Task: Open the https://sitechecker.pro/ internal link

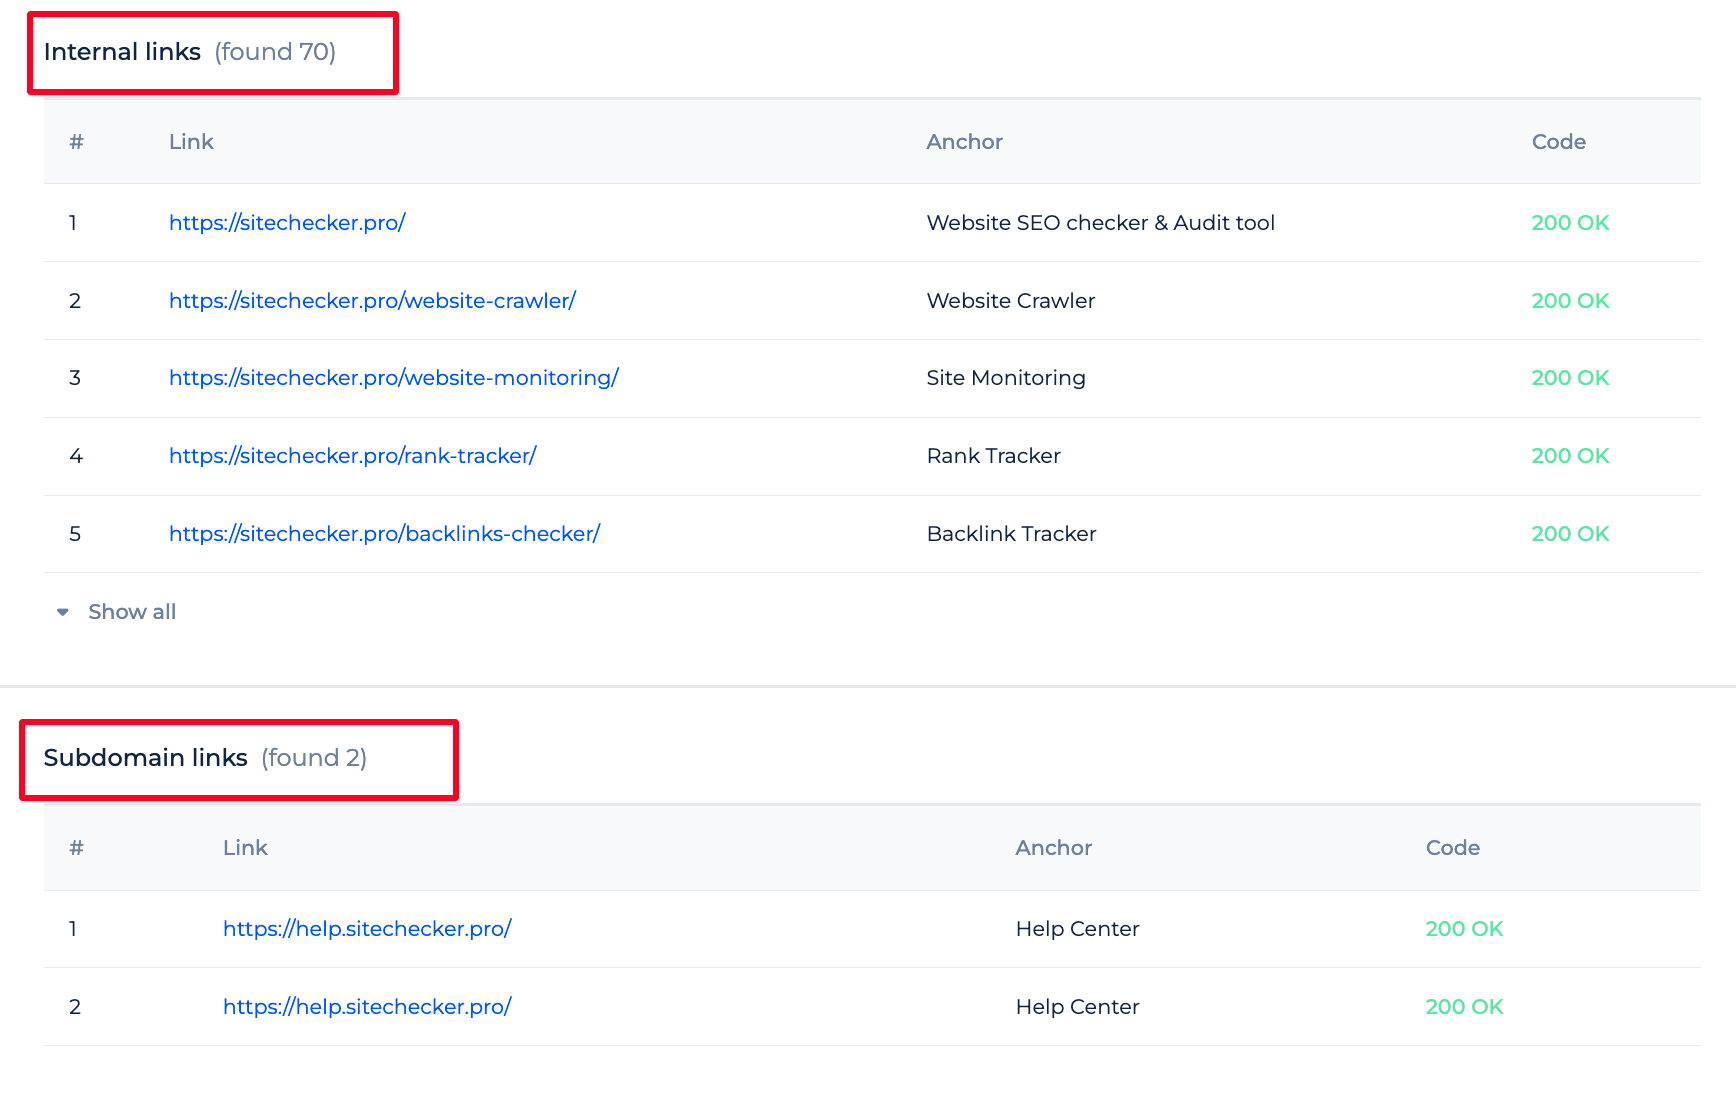Action: pos(287,223)
